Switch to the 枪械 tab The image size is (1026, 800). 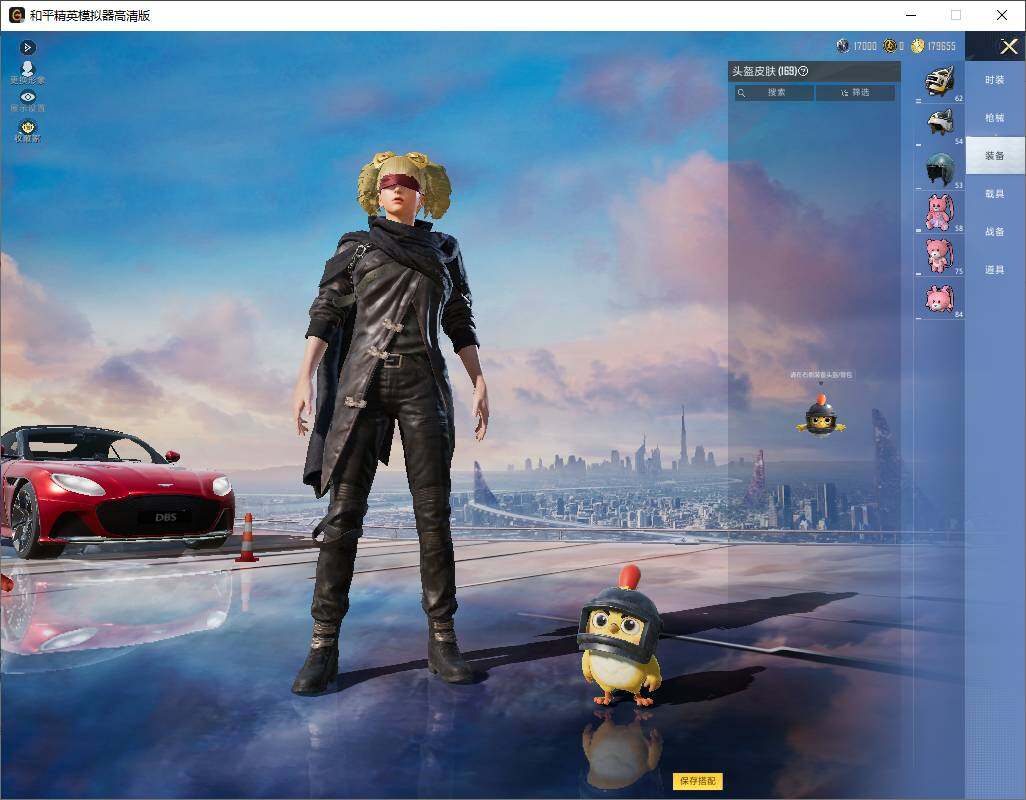995,118
